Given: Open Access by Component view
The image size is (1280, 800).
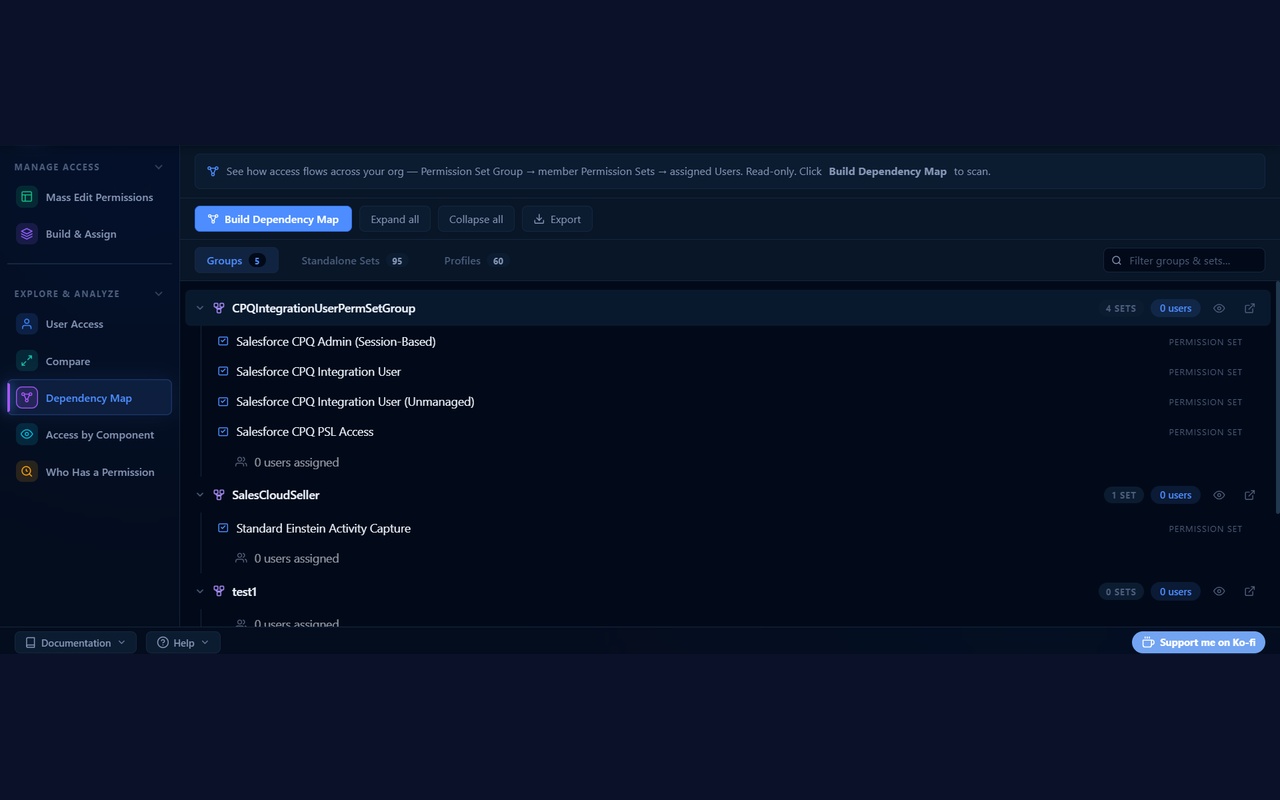Looking at the screenshot, I should (x=89, y=435).
